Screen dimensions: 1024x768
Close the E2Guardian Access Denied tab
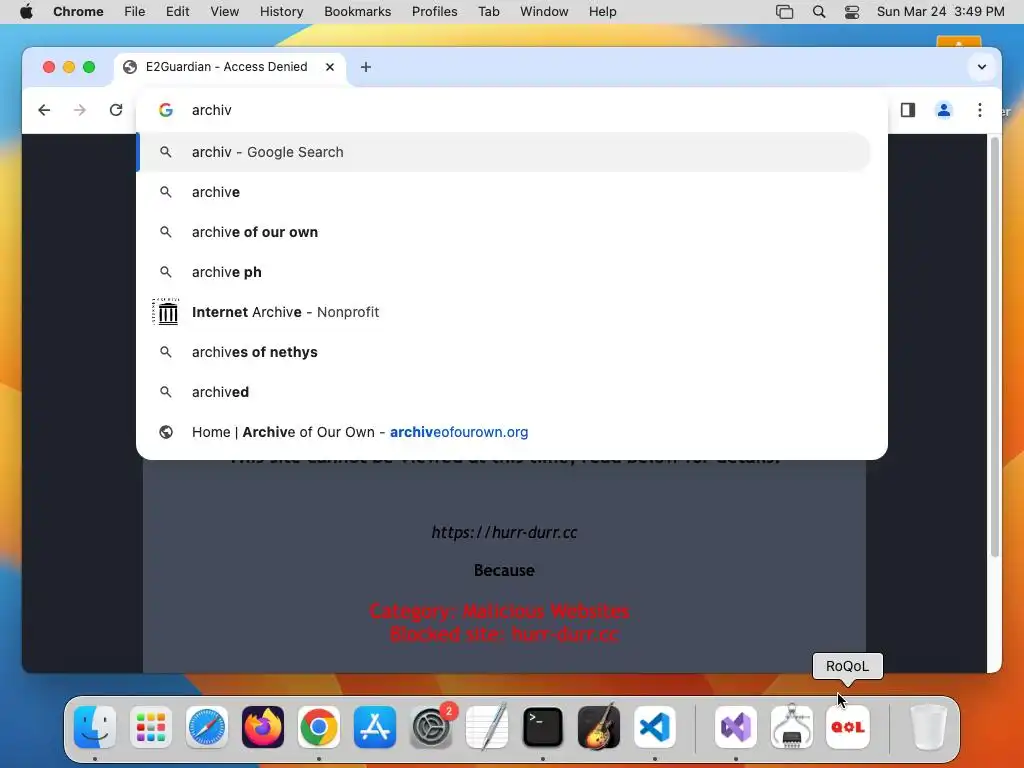point(330,67)
